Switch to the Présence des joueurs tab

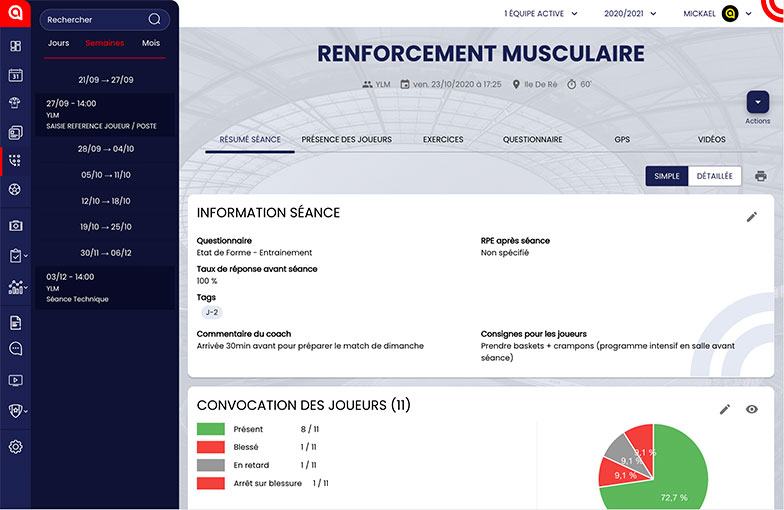[x=346, y=140]
